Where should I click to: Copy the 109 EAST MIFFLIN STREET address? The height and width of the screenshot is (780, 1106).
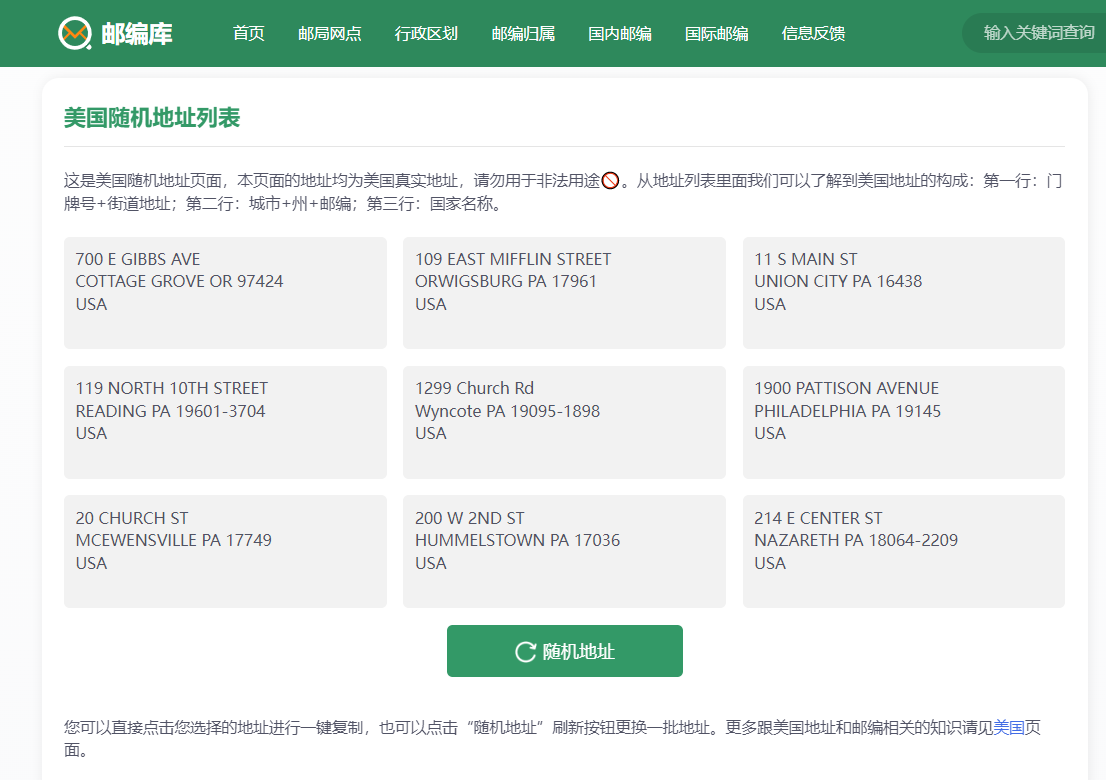click(x=564, y=292)
